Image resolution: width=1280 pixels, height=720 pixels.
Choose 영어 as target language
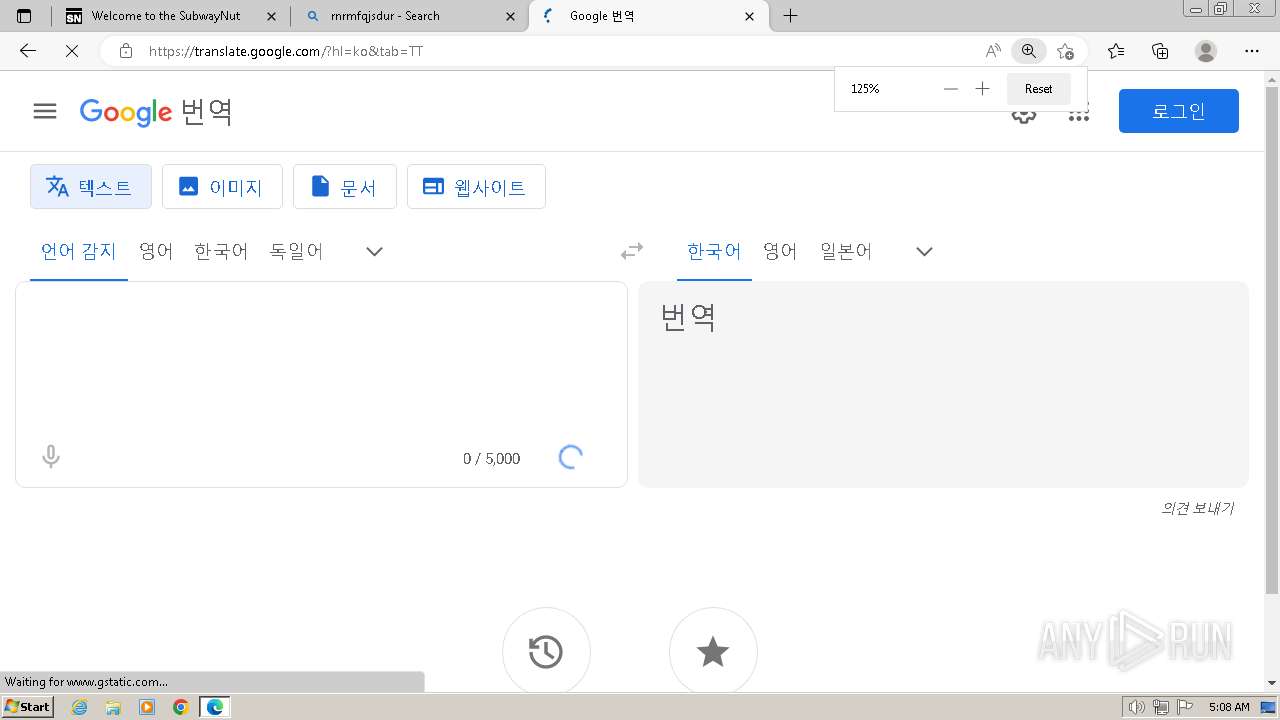[780, 251]
